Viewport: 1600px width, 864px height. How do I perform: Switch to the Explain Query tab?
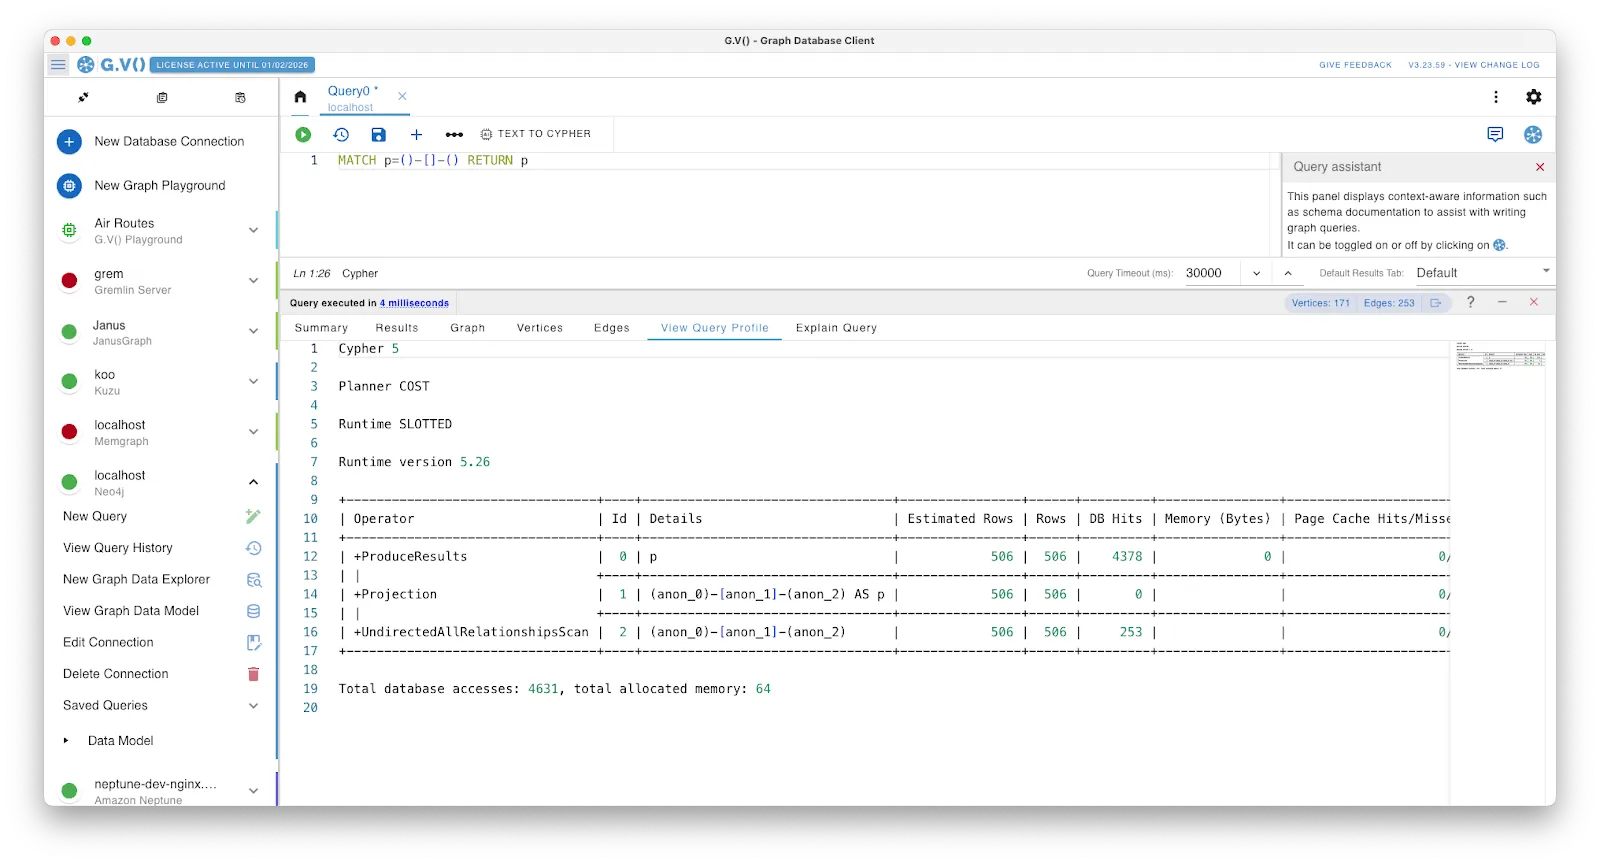click(x=836, y=328)
